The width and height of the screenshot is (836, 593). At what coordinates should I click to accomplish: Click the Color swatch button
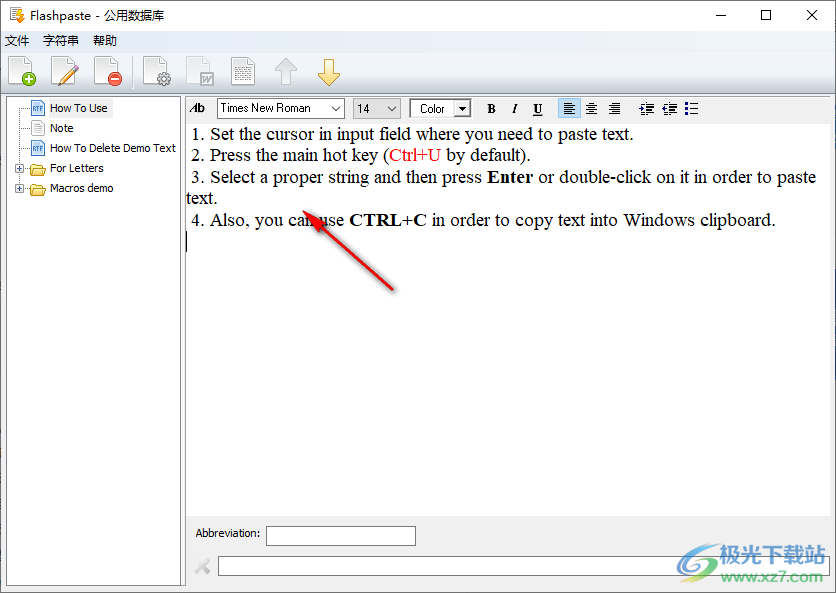(432, 109)
